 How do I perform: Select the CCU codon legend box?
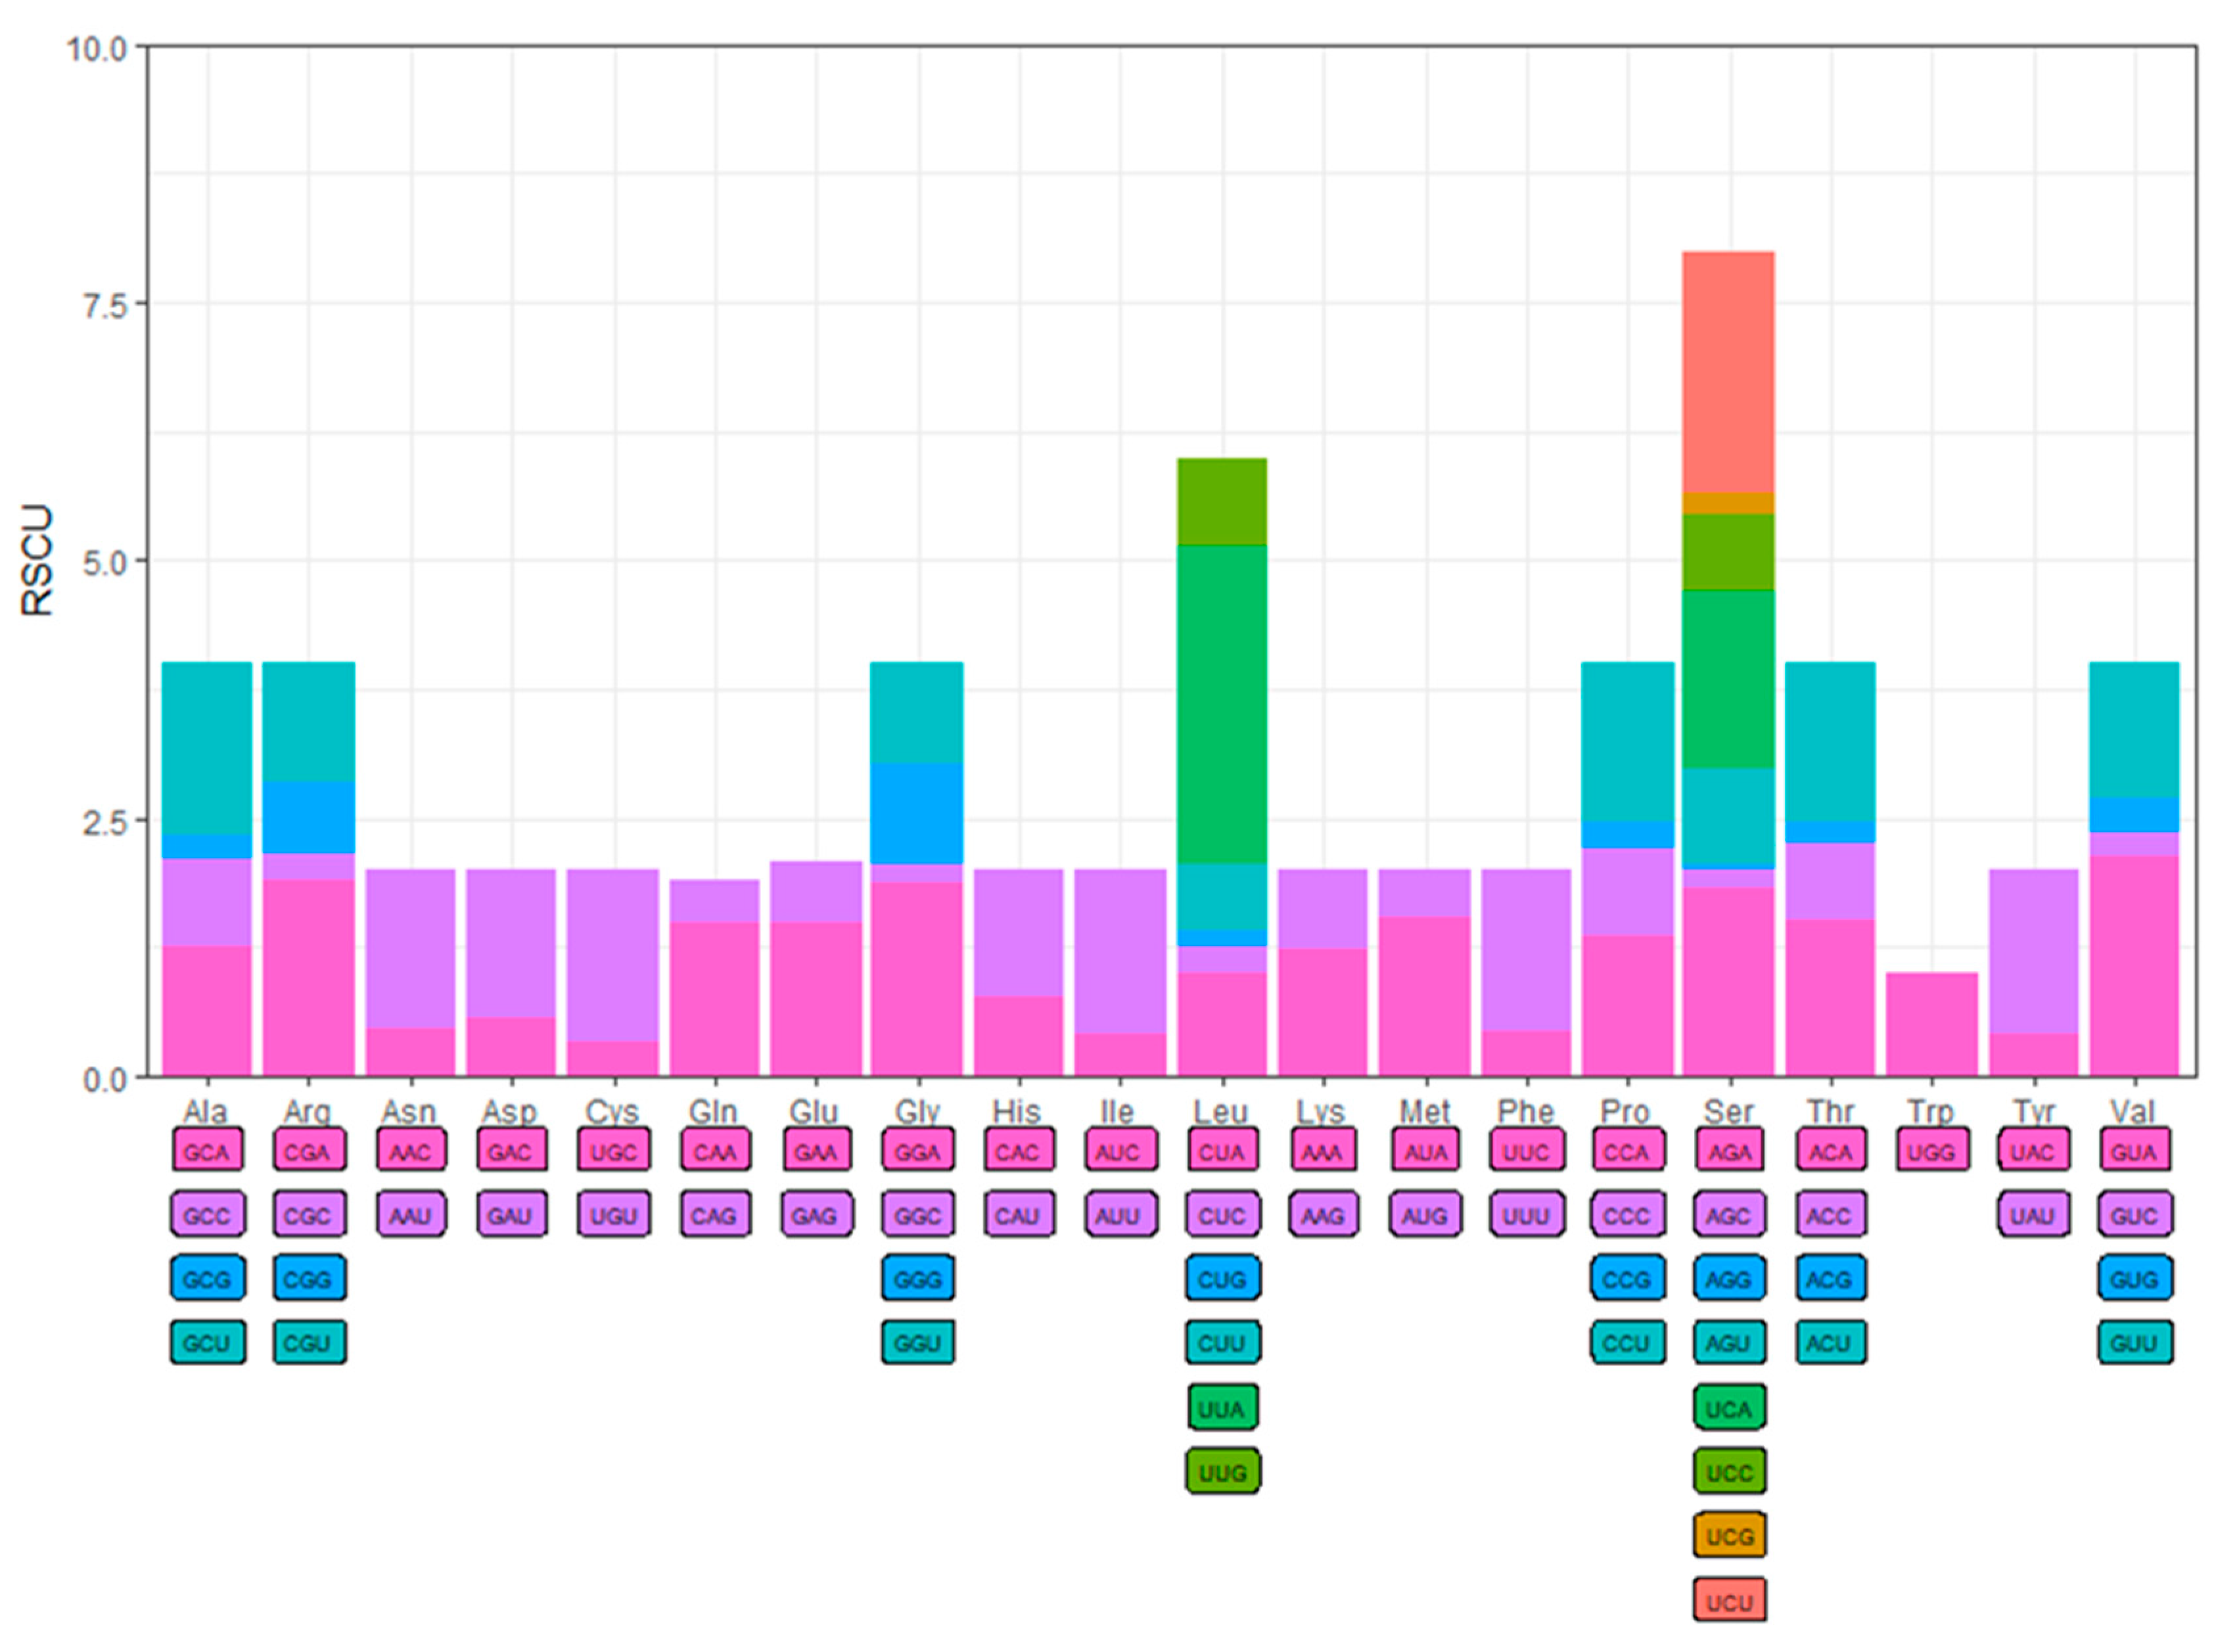click(1627, 1343)
